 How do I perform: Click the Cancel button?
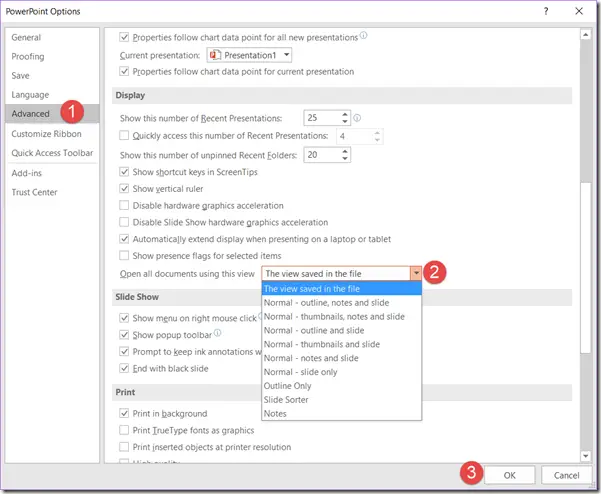coord(566,475)
